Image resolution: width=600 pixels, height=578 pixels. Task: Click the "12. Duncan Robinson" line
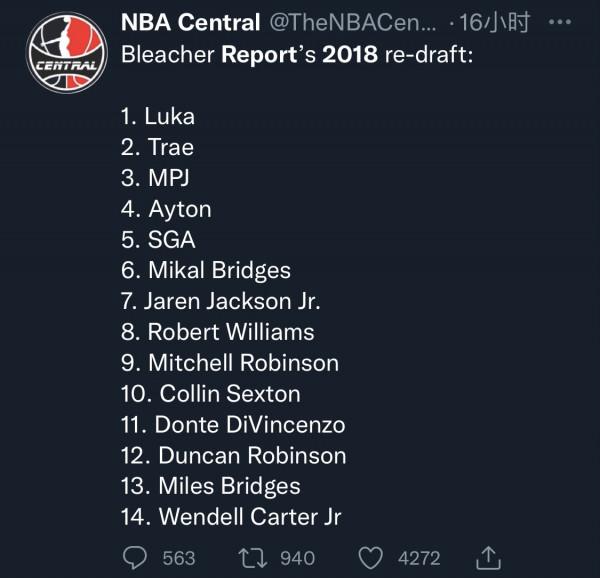(x=233, y=456)
